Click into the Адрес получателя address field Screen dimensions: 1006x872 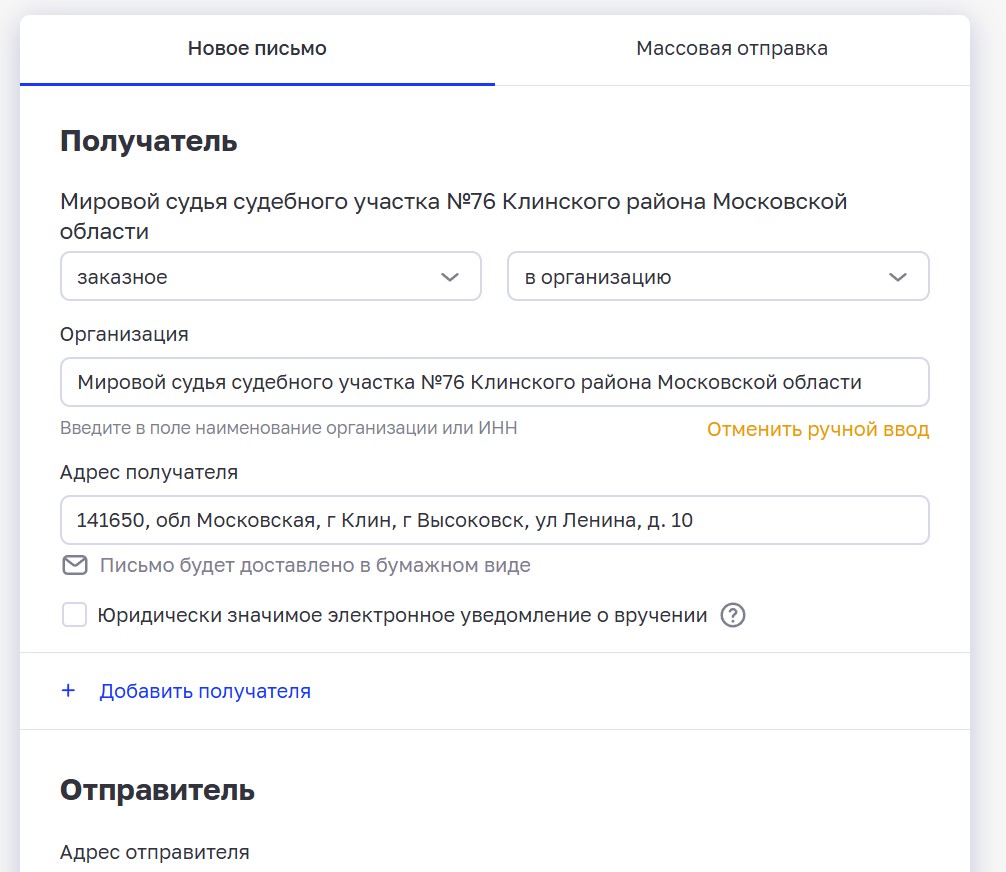tap(494, 520)
